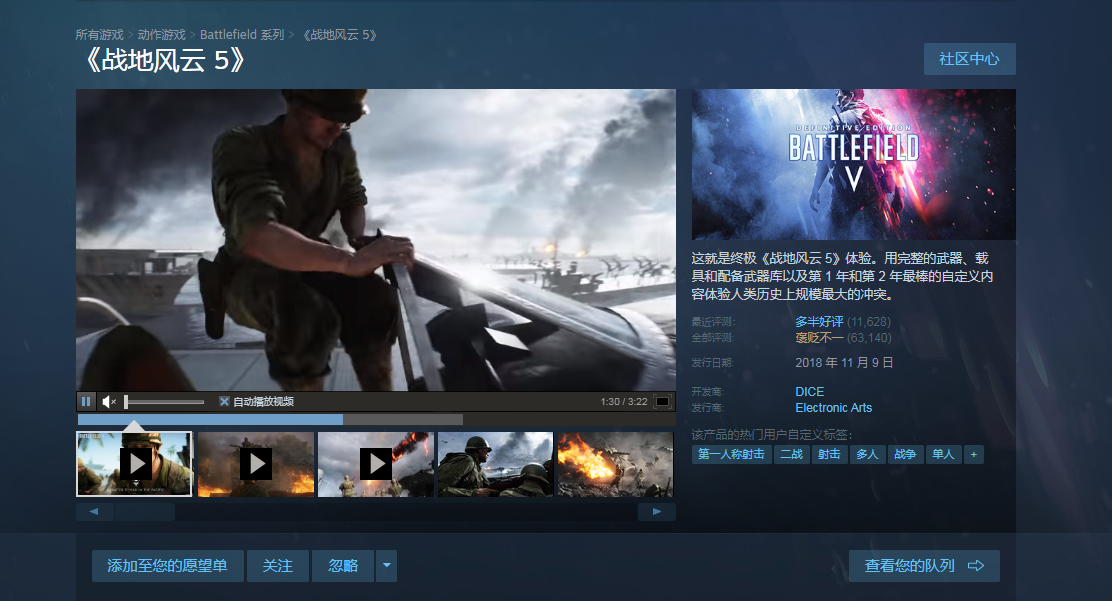
Task: Open Battlefield 系列 breadcrumb link
Action: (242, 35)
